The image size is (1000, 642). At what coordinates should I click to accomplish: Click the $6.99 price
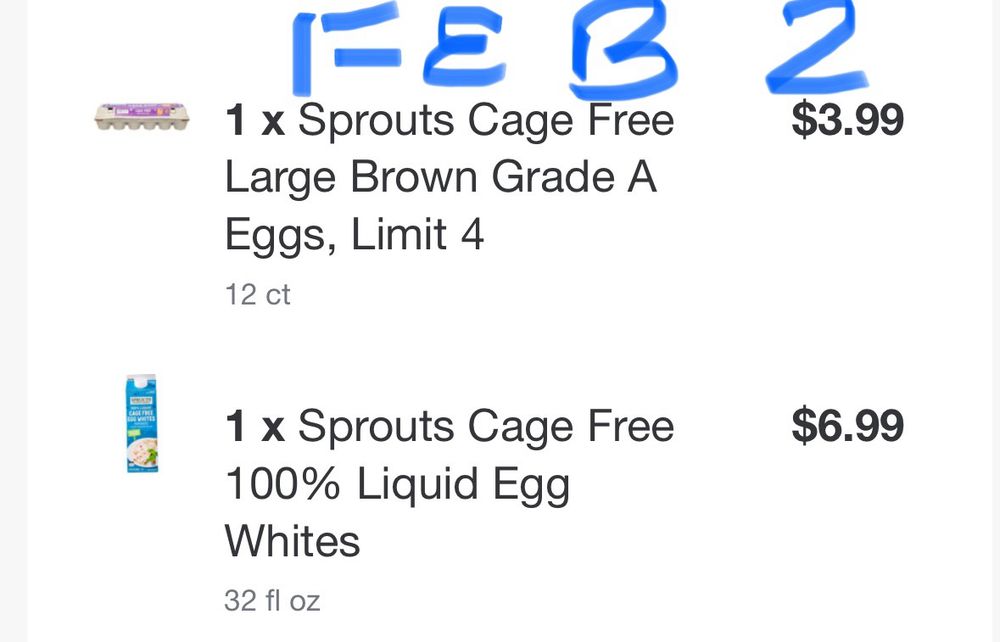(x=847, y=426)
